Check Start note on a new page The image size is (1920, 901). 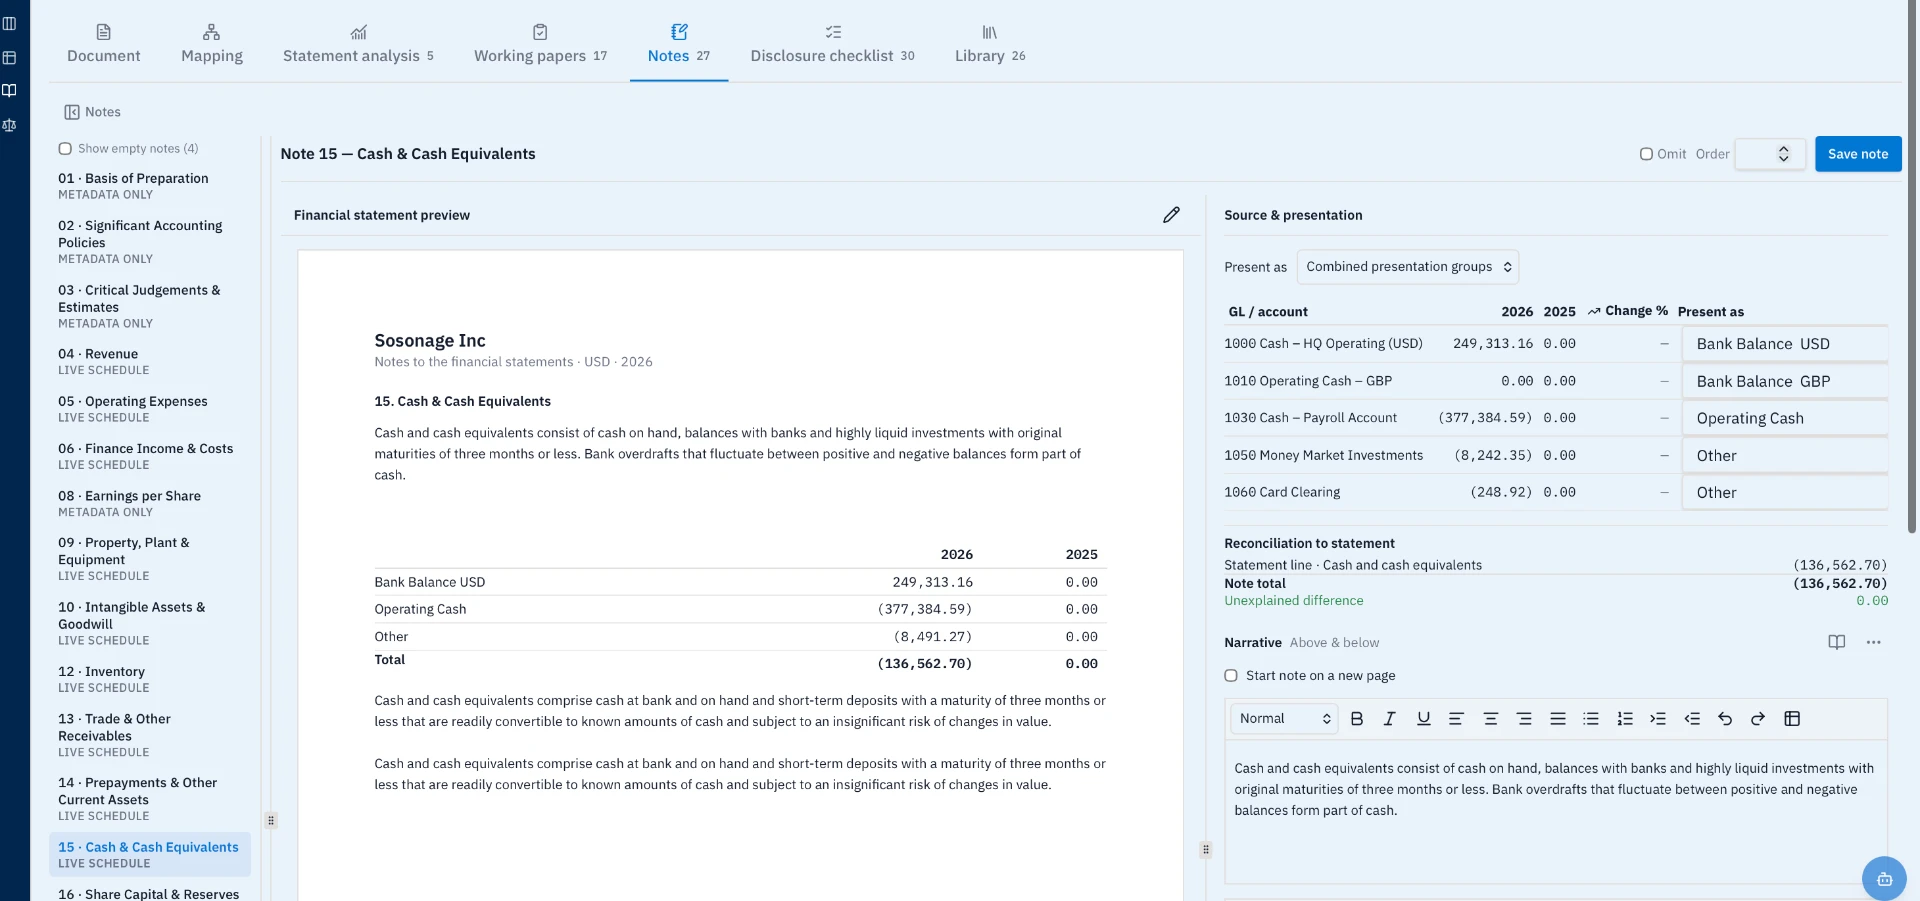pos(1231,676)
